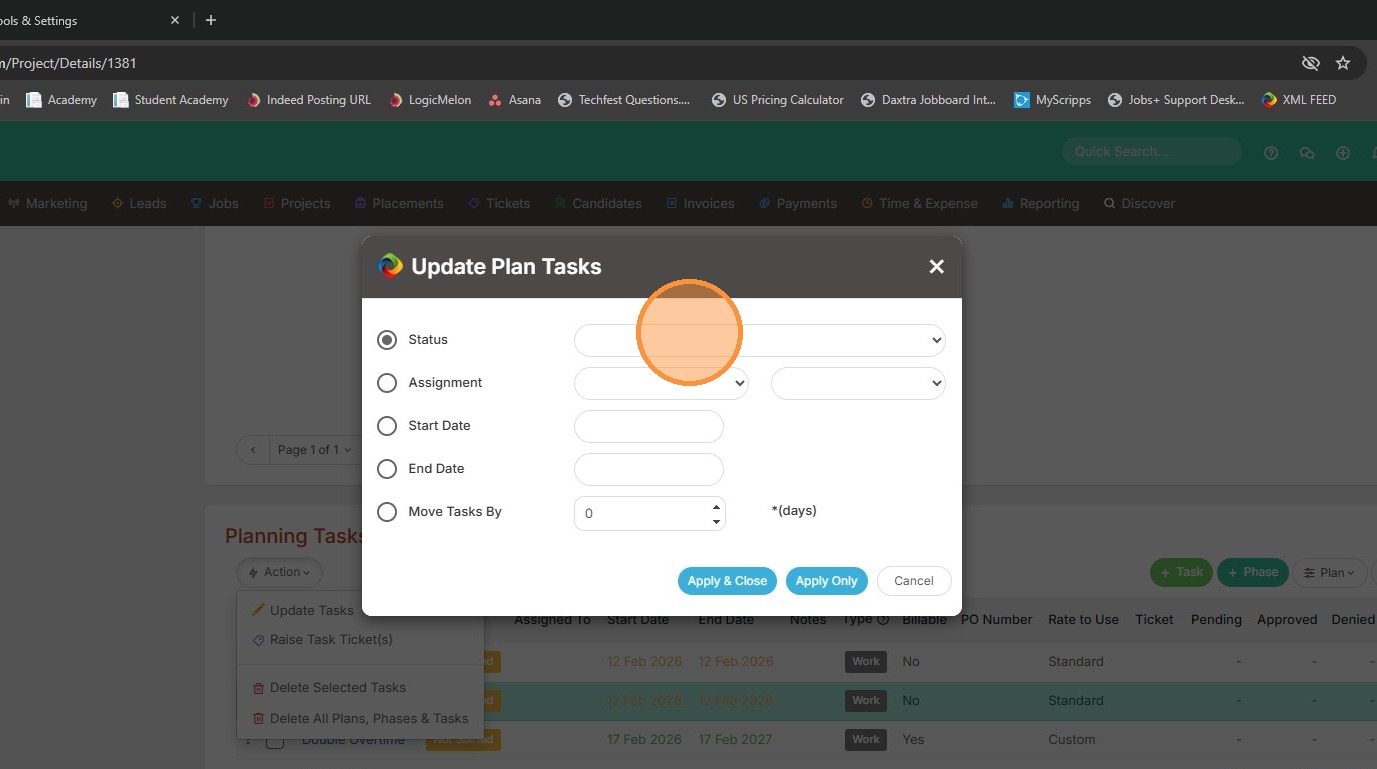Click the Type column info icon

pos(883,620)
